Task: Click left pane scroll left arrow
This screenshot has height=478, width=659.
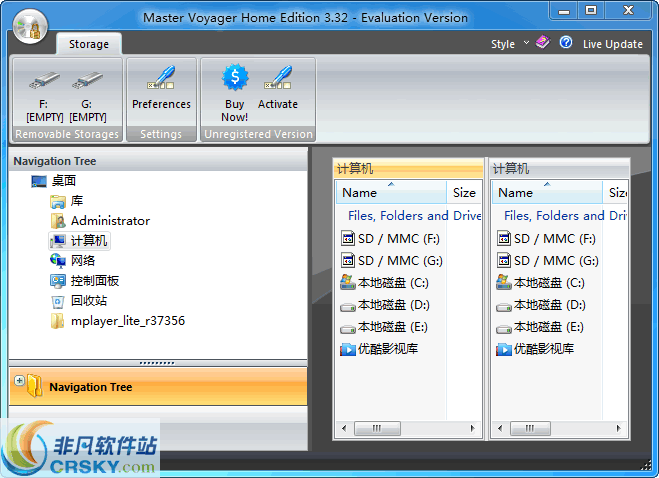Action: click(x=344, y=428)
